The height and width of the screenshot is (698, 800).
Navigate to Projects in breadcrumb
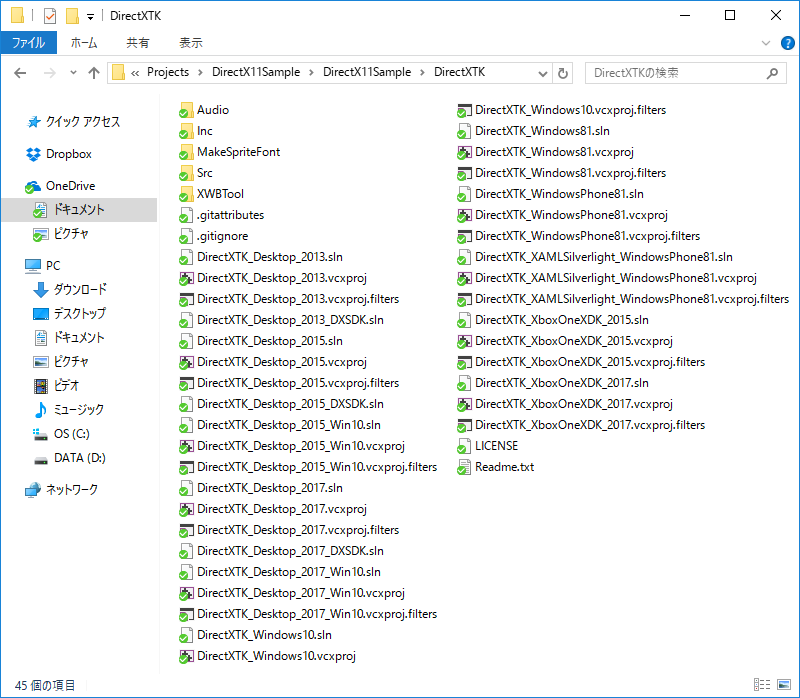point(168,72)
